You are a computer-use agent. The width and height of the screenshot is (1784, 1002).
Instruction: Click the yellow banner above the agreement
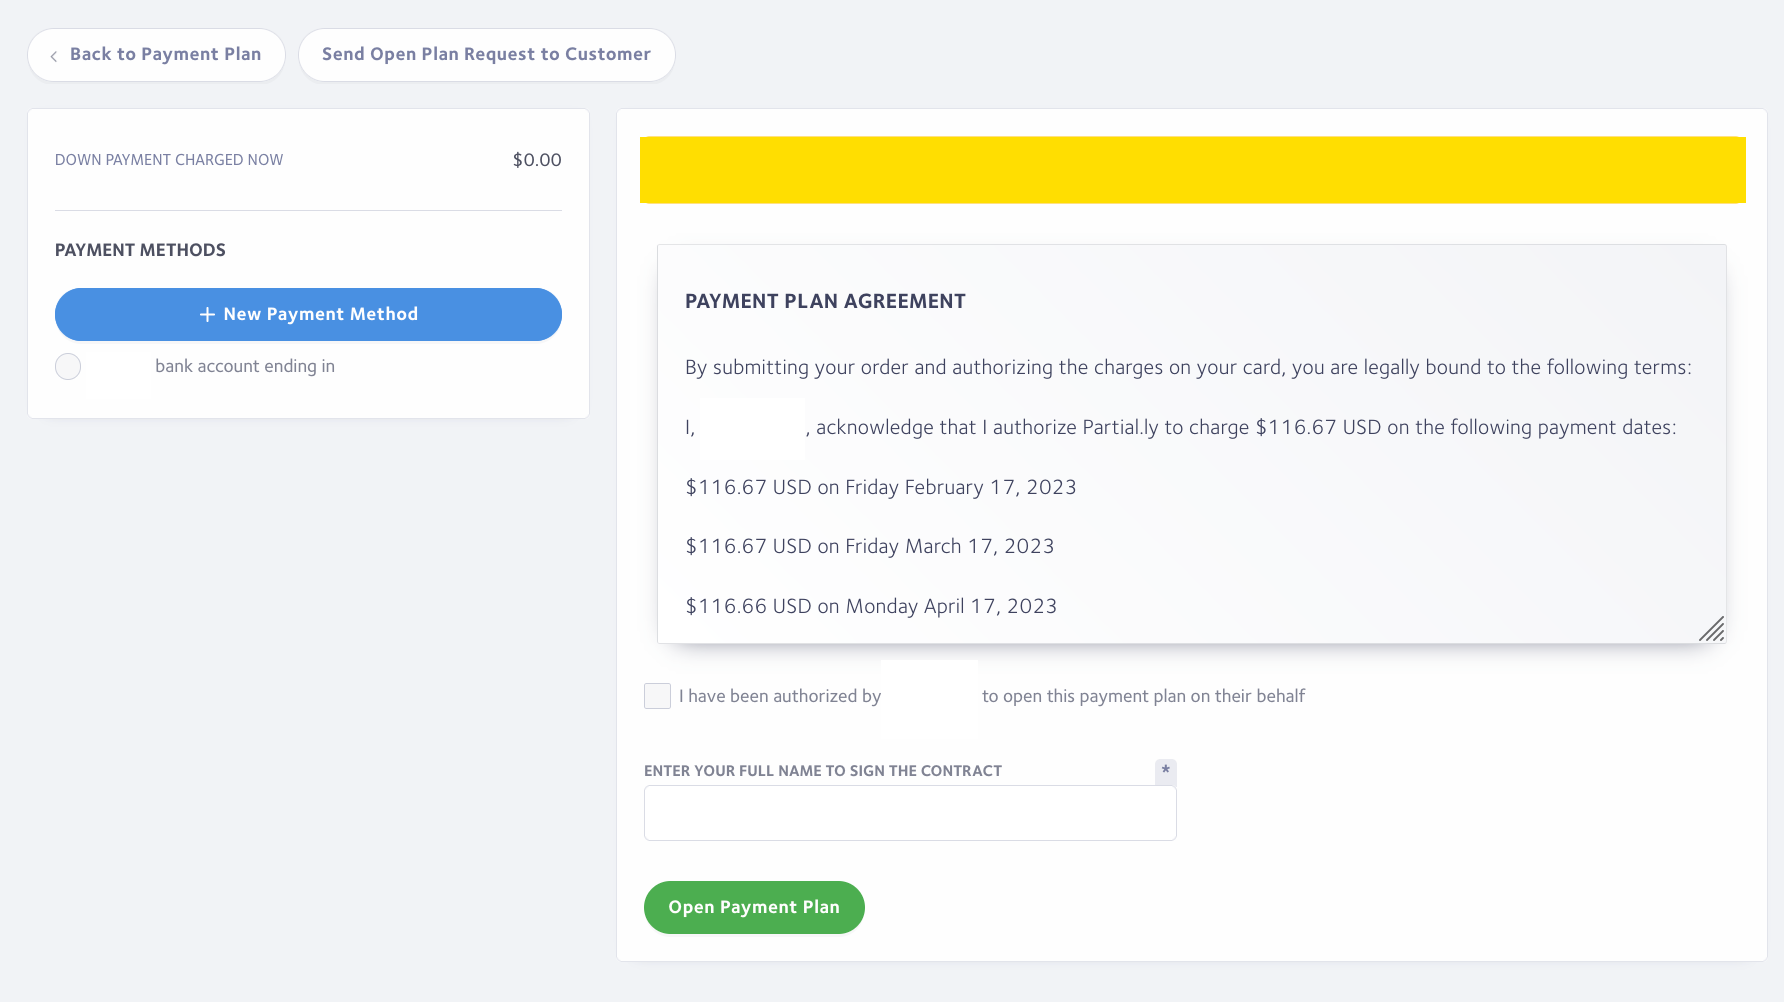tap(1193, 170)
